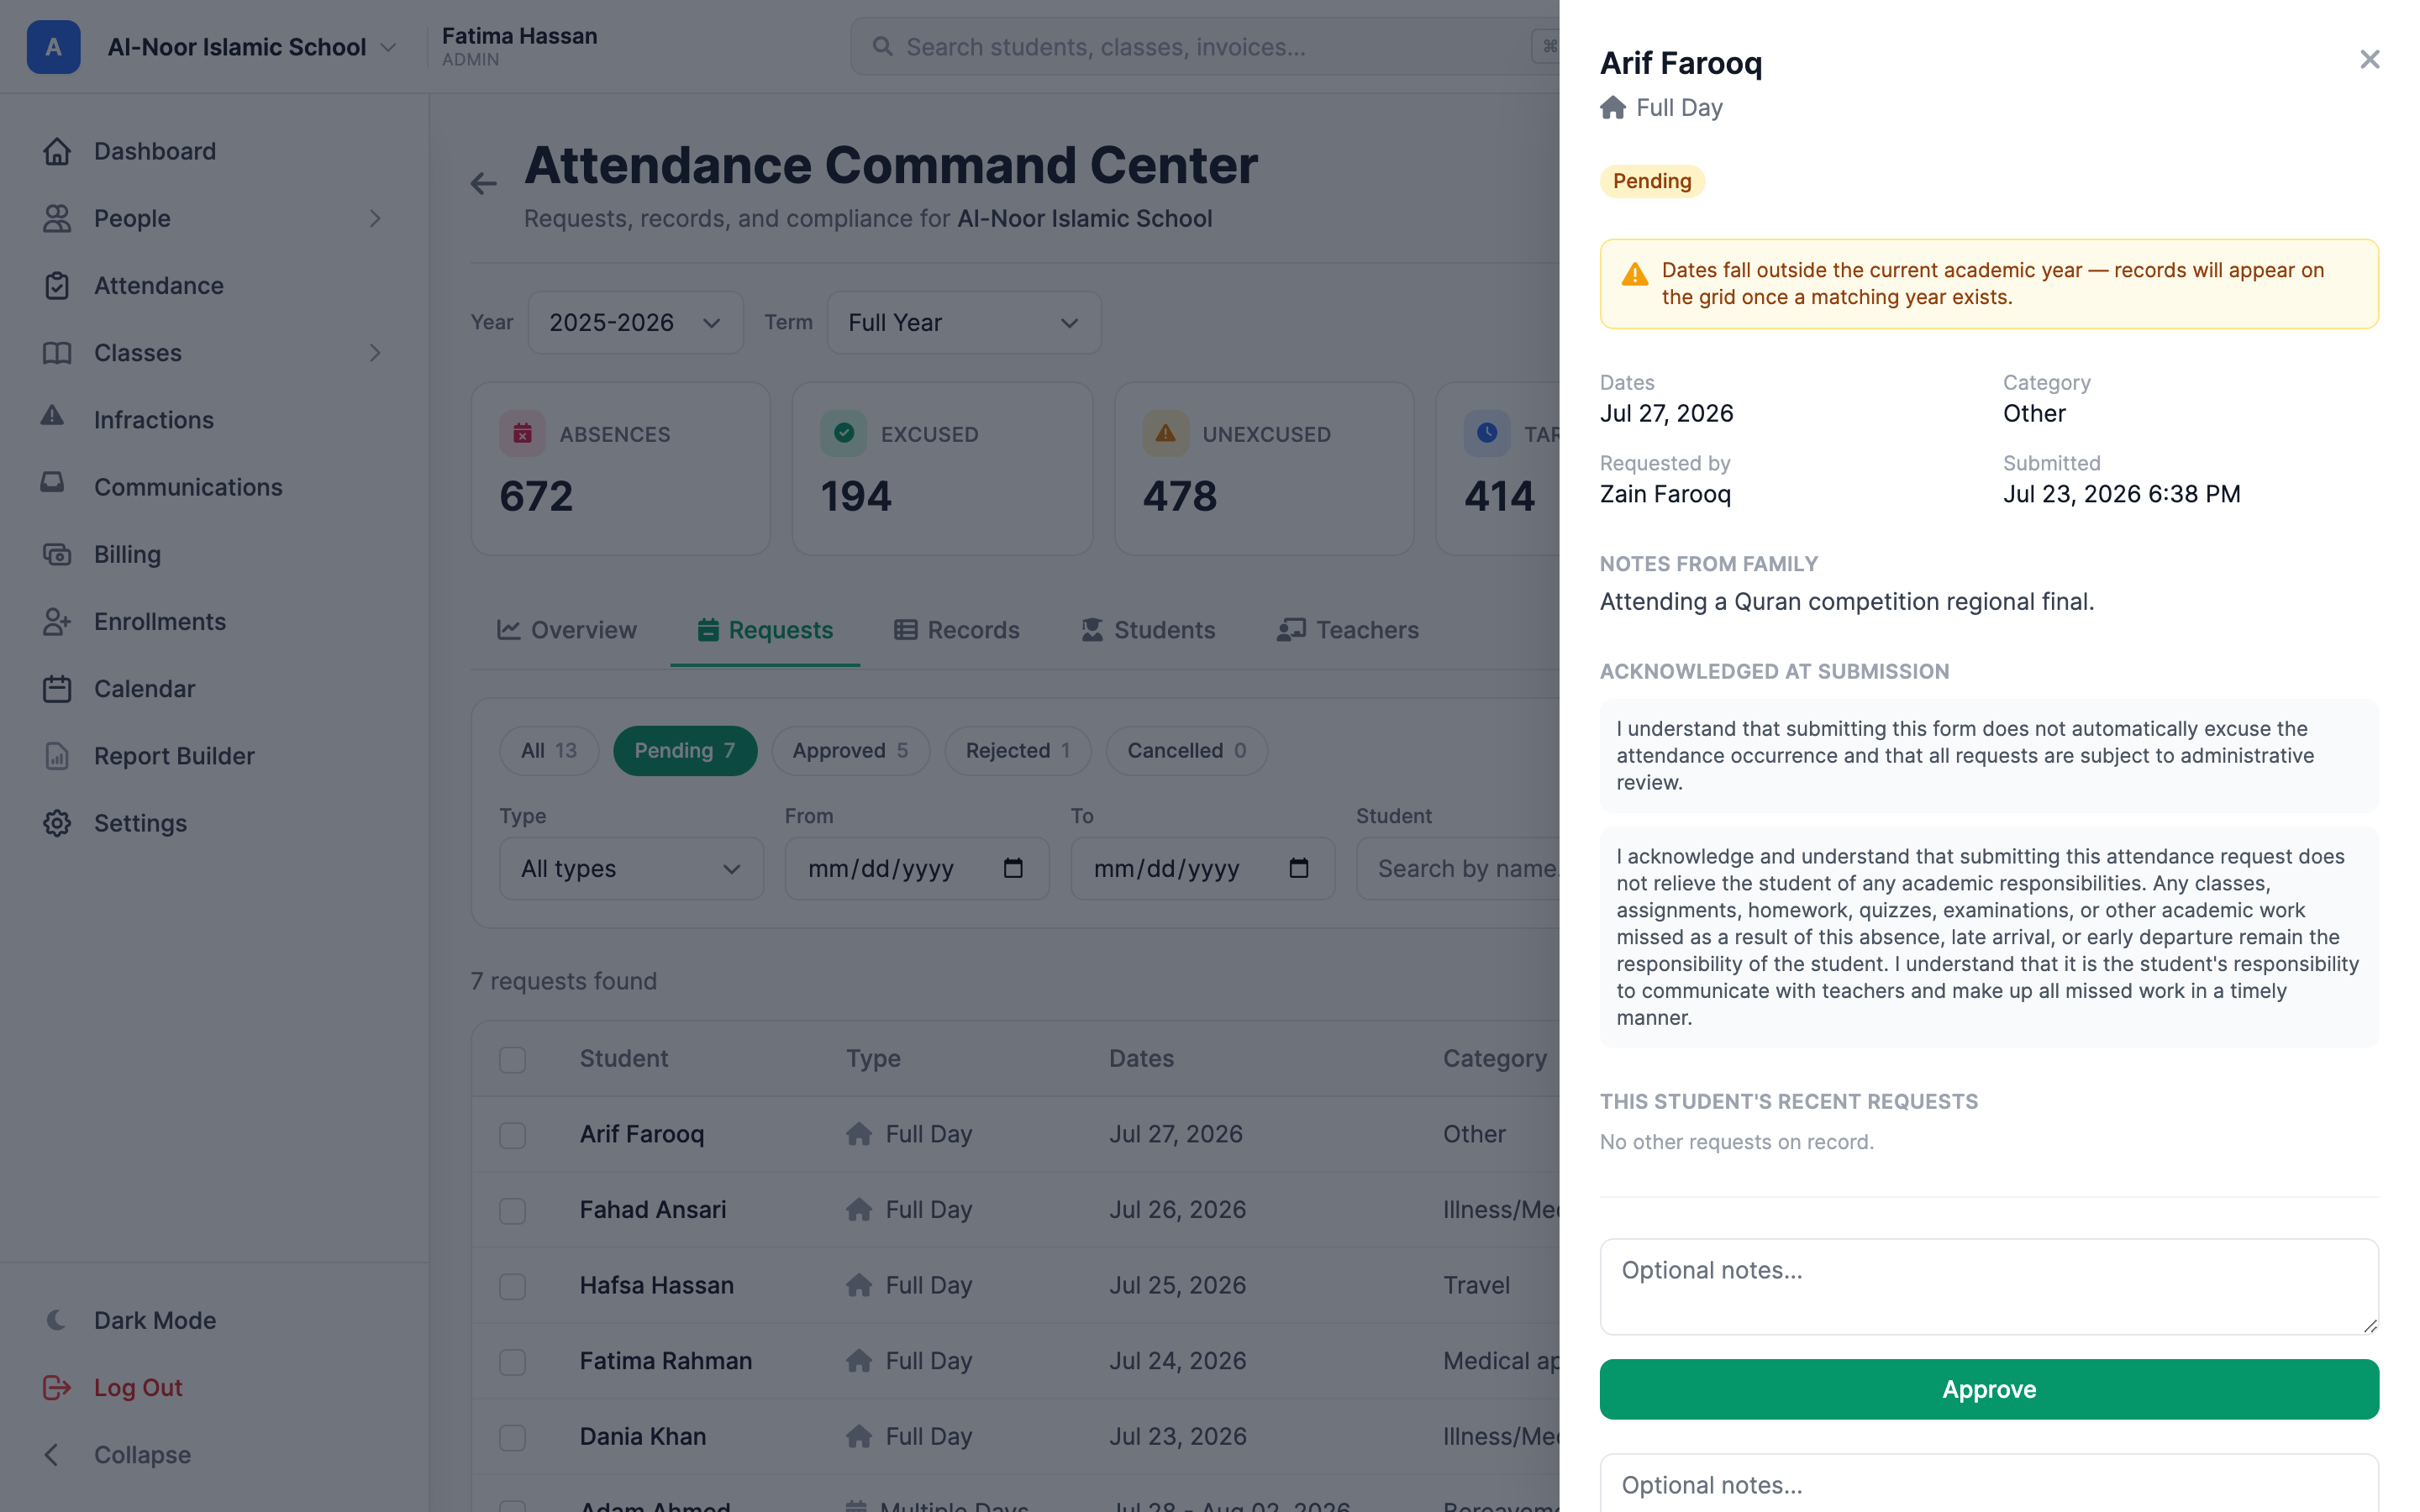The width and height of the screenshot is (2420, 1512).
Task: Click the Tardy clock icon
Action: click(x=1487, y=433)
